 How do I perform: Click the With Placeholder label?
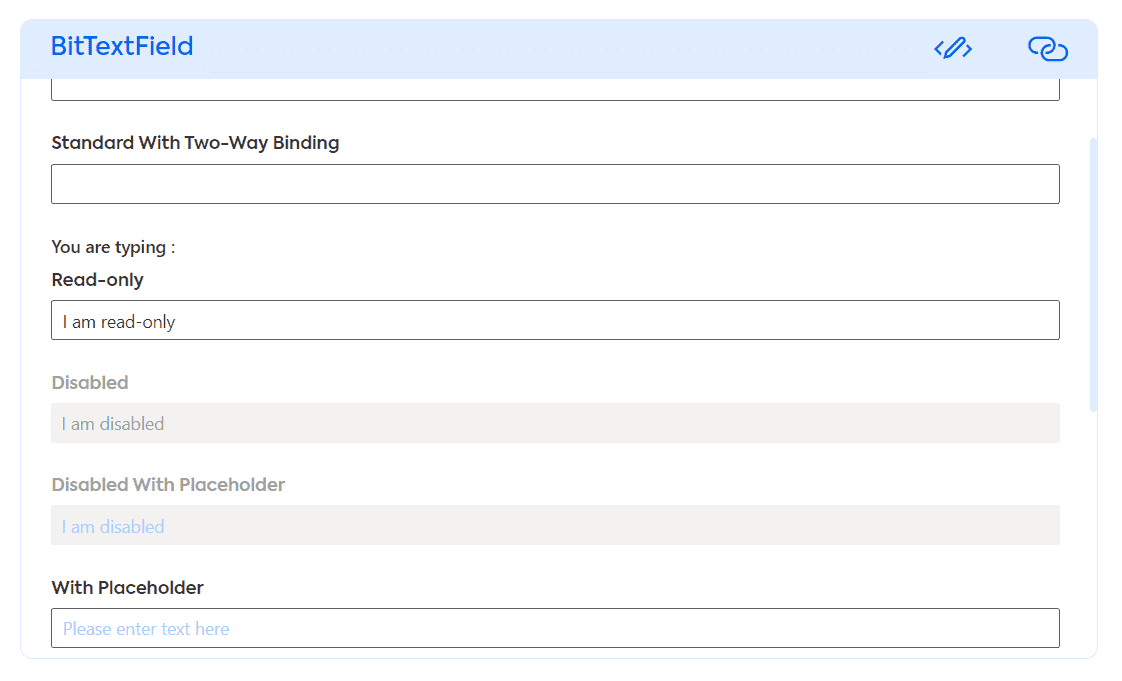pos(127,587)
